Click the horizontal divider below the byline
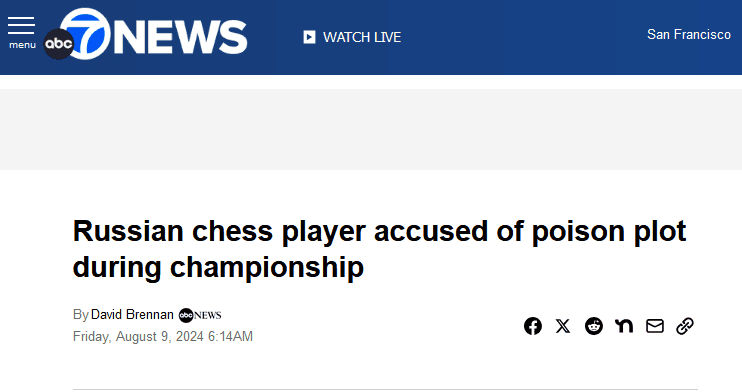742x392 pixels. (x=385, y=390)
